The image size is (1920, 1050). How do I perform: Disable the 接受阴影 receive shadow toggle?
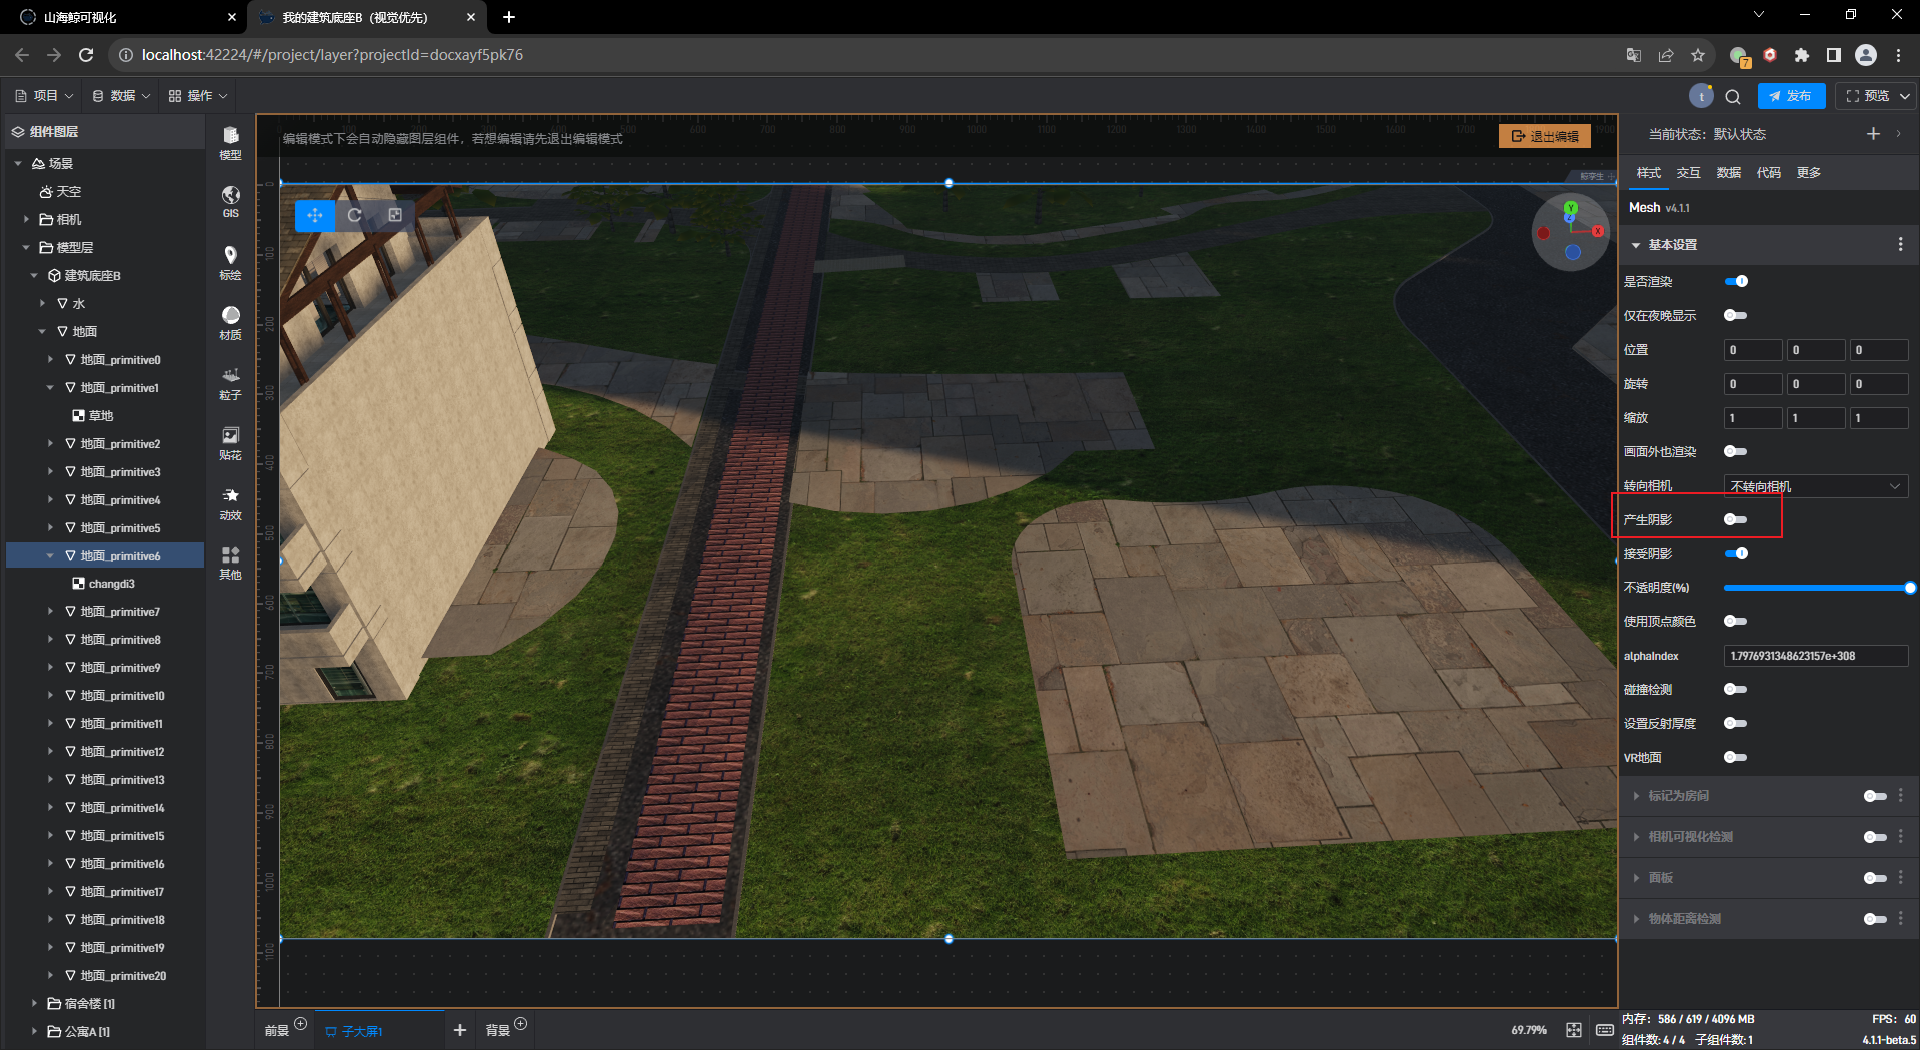point(1736,553)
